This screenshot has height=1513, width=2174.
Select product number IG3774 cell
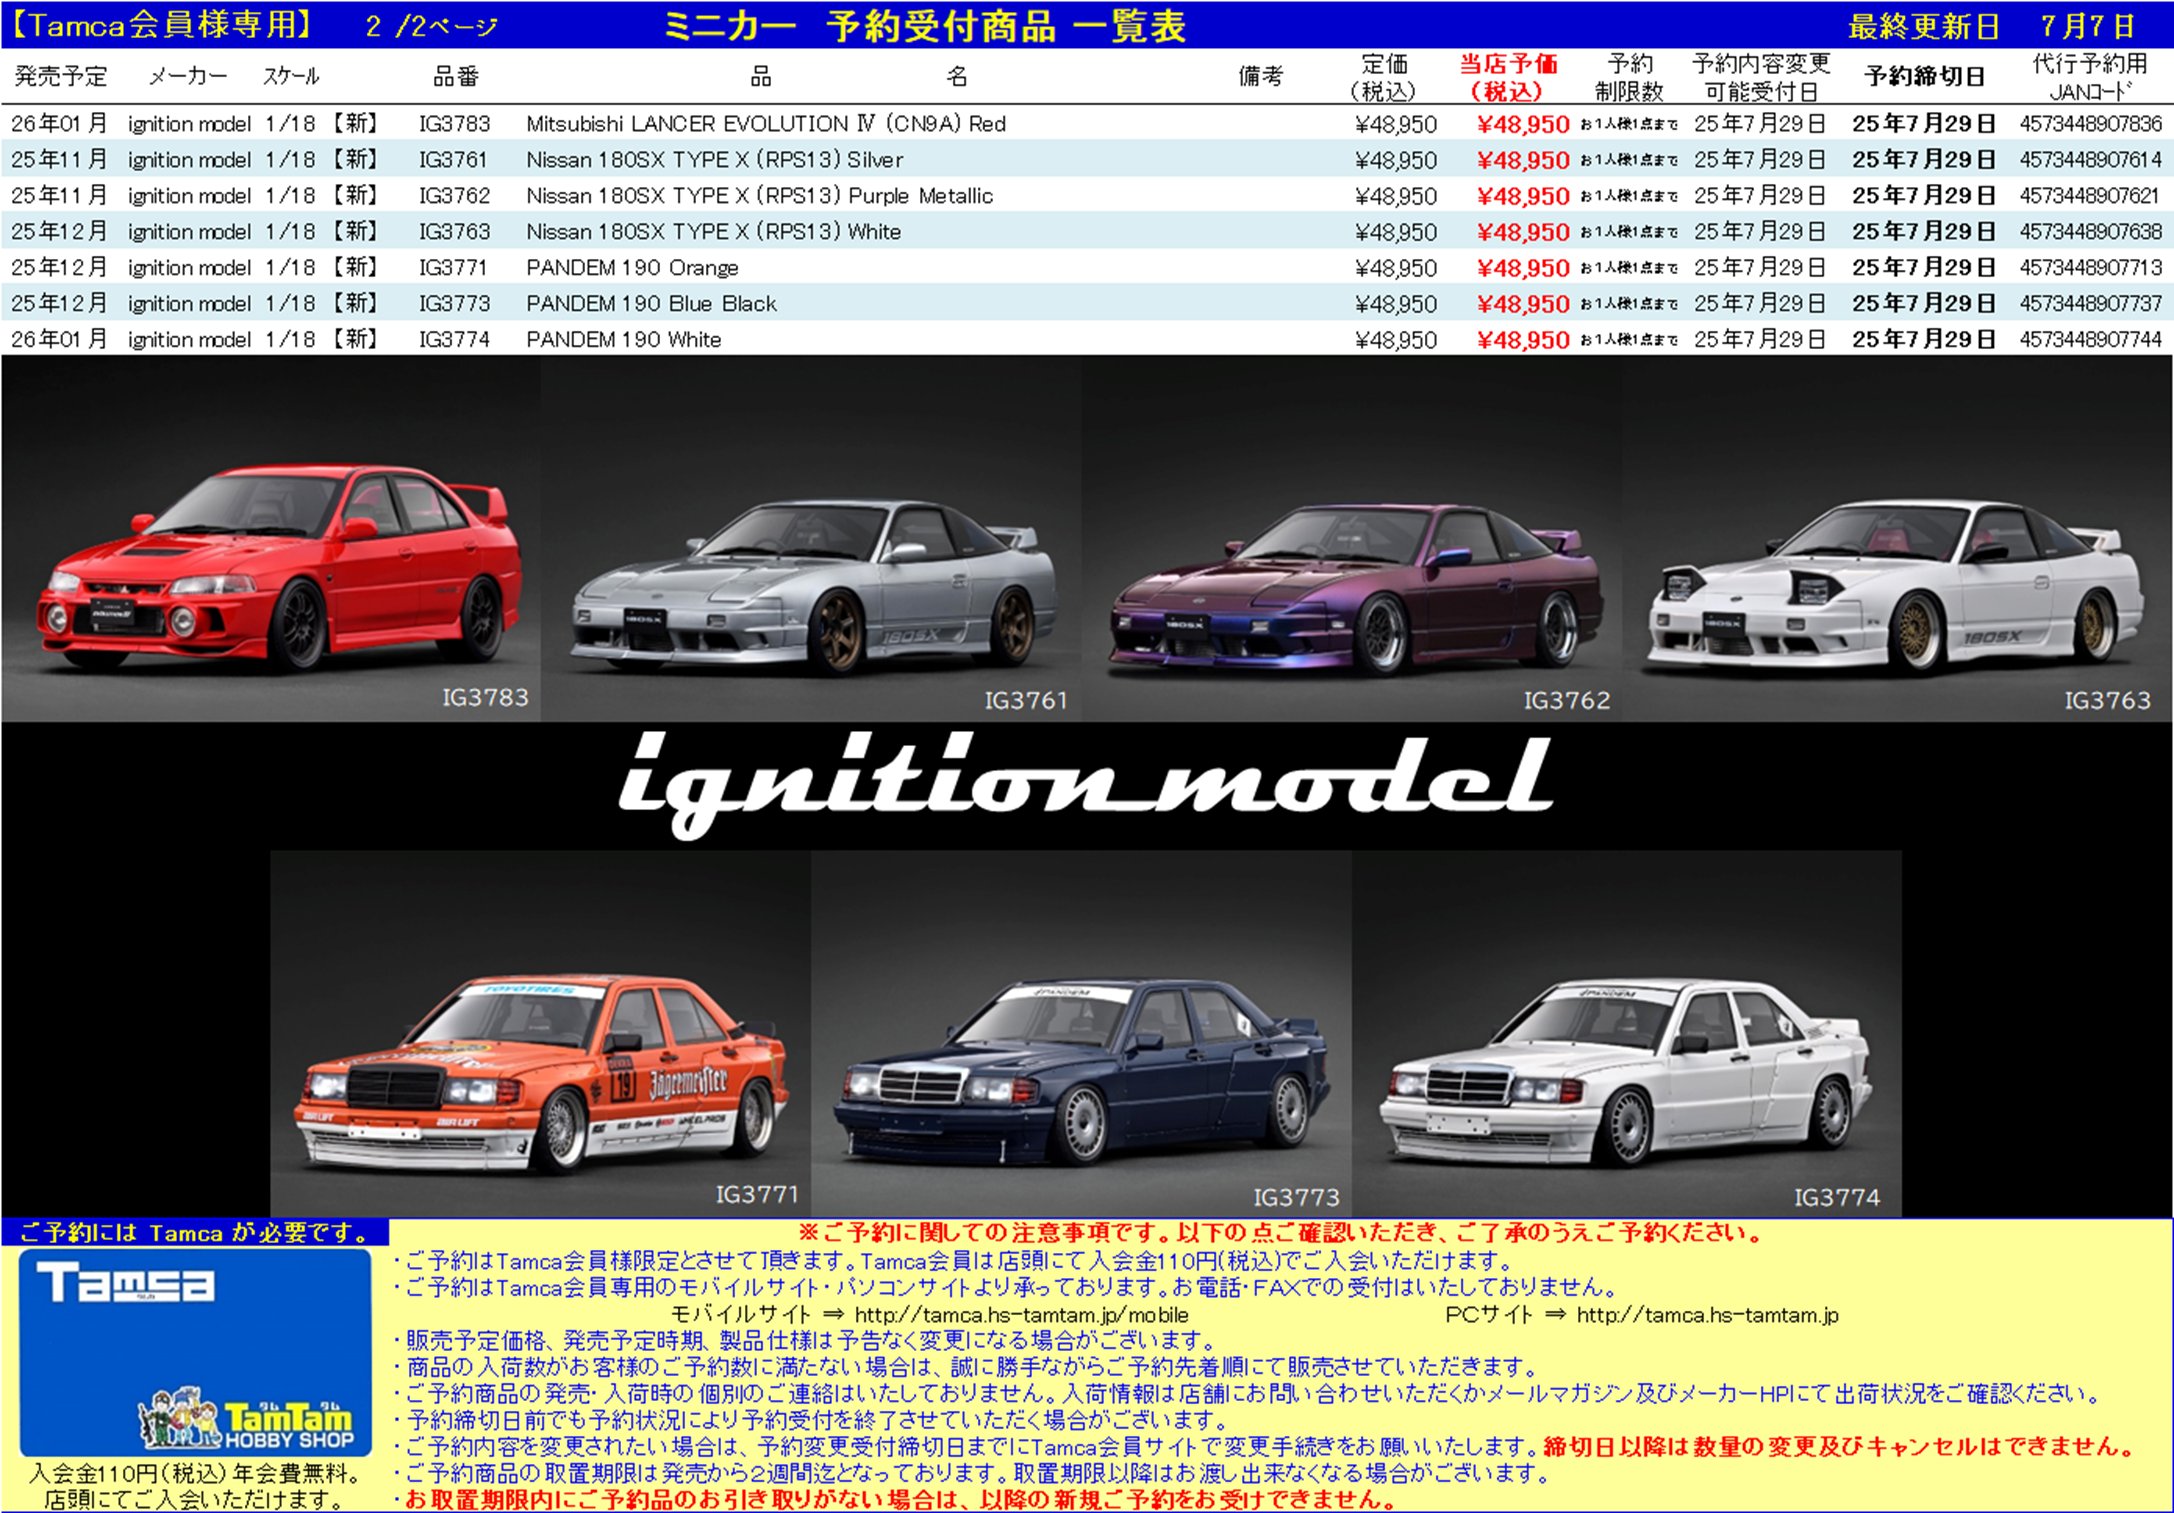click(x=455, y=340)
